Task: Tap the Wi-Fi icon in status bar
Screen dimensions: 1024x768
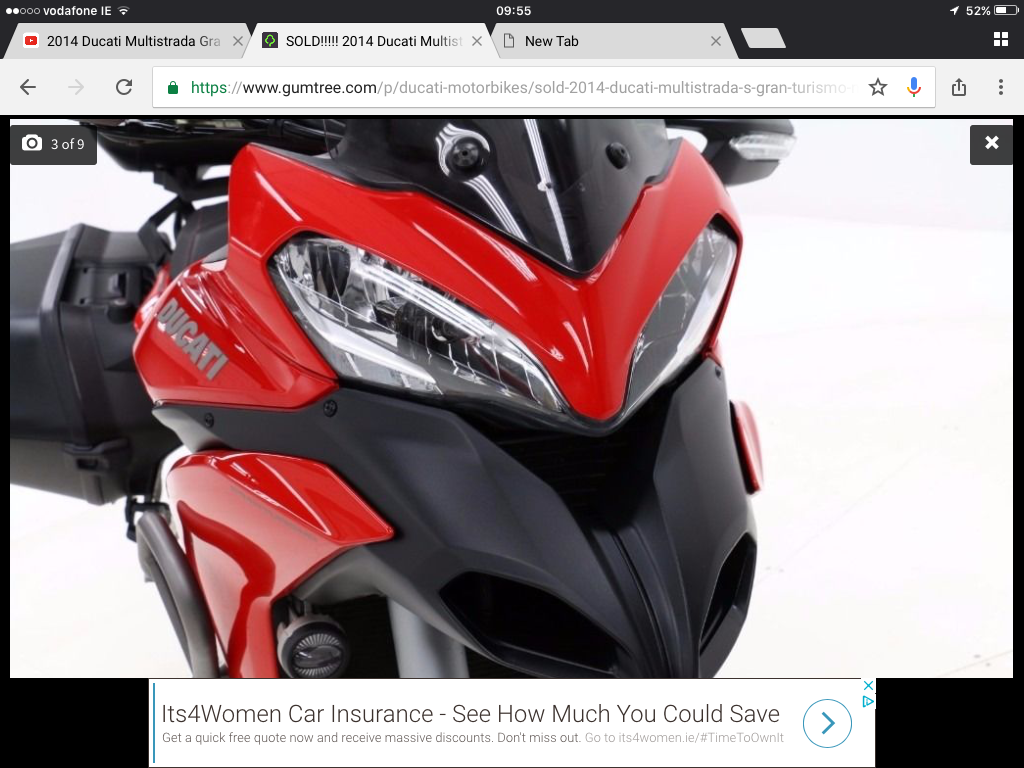Action: click(x=123, y=10)
